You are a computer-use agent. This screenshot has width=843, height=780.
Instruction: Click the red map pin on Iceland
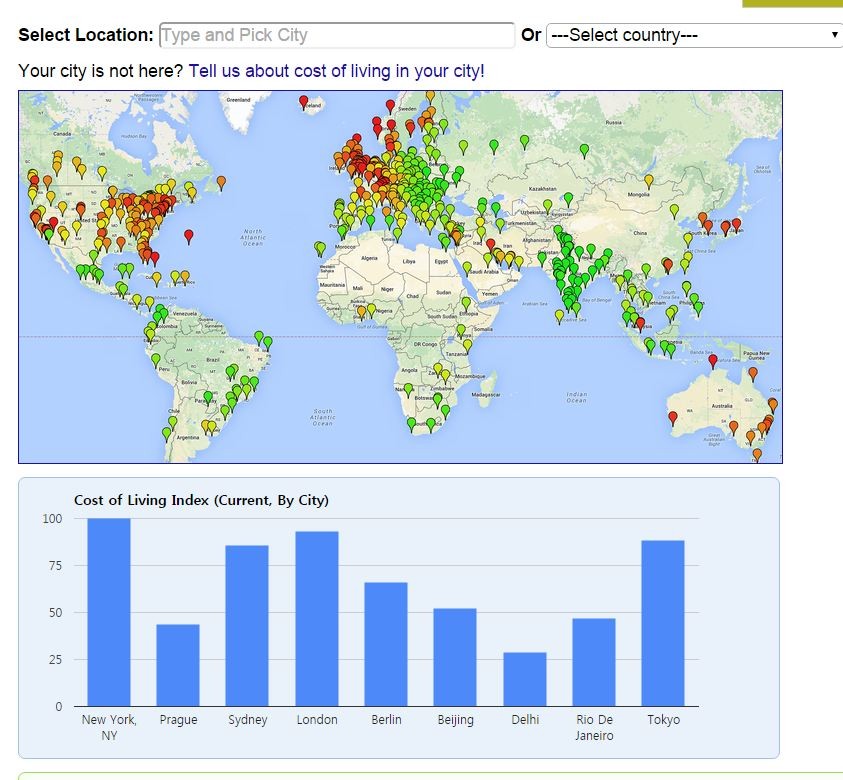(304, 101)
